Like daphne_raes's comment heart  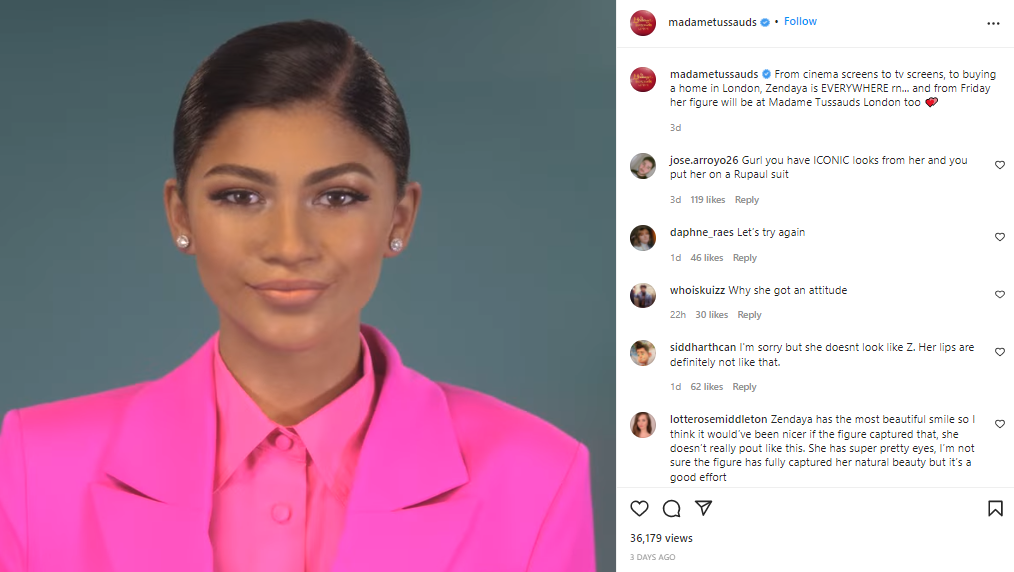pos(1000,237)
